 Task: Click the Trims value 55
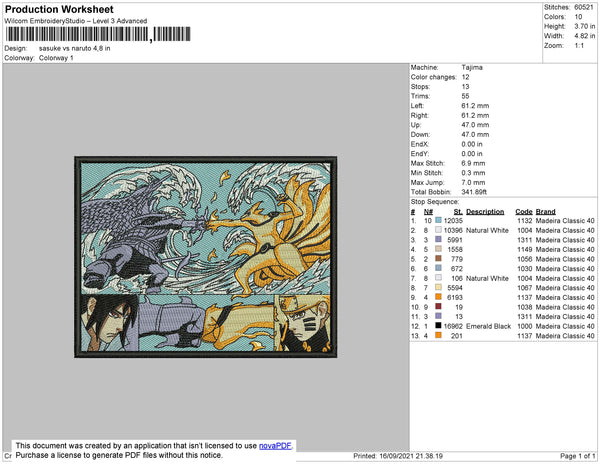[465, 96]
